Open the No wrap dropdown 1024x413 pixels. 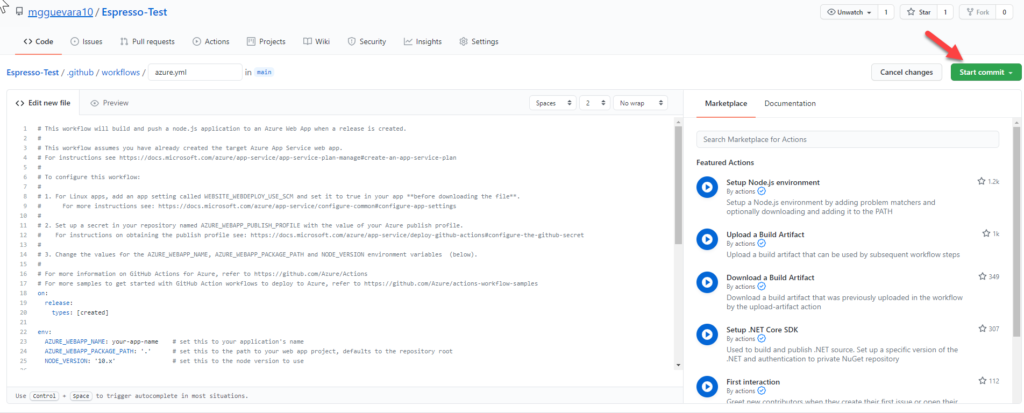tap(641, 103)
